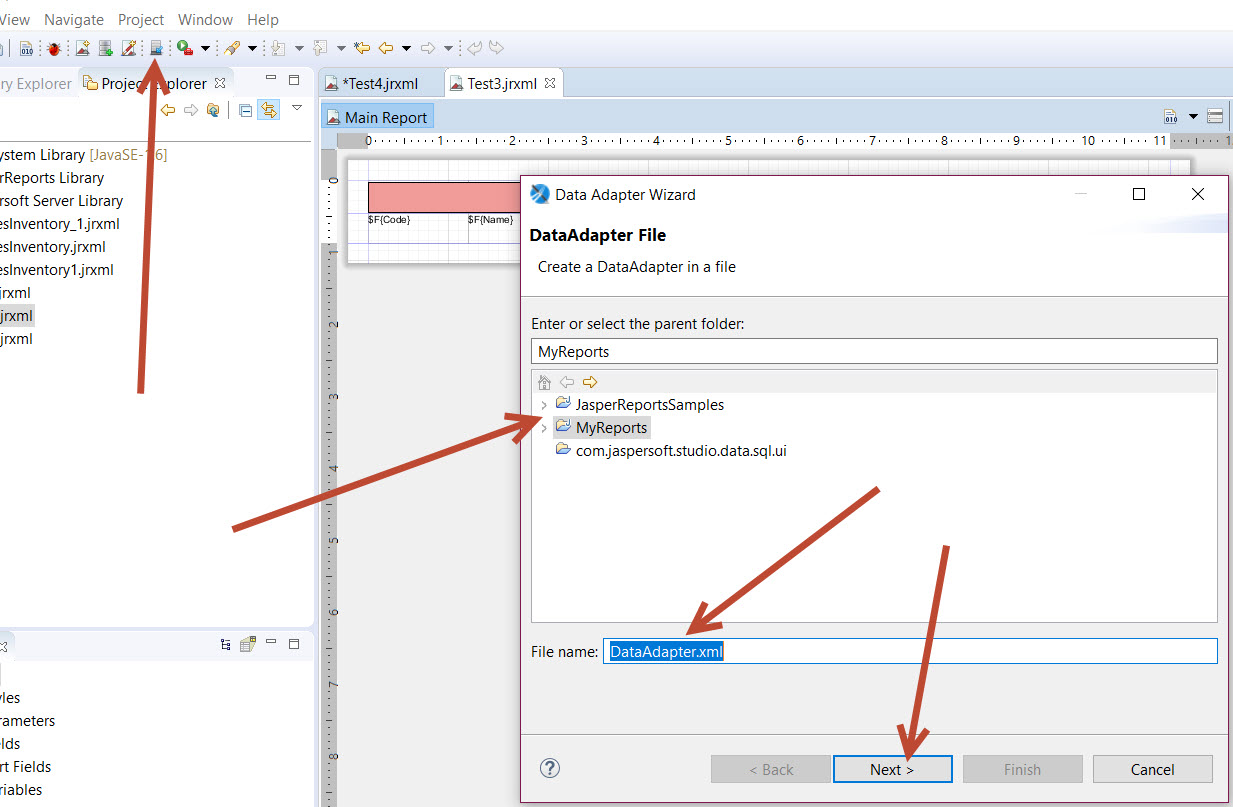Click the Help question mark icon
The image size is (1233, 807).
tap(550, 768)
